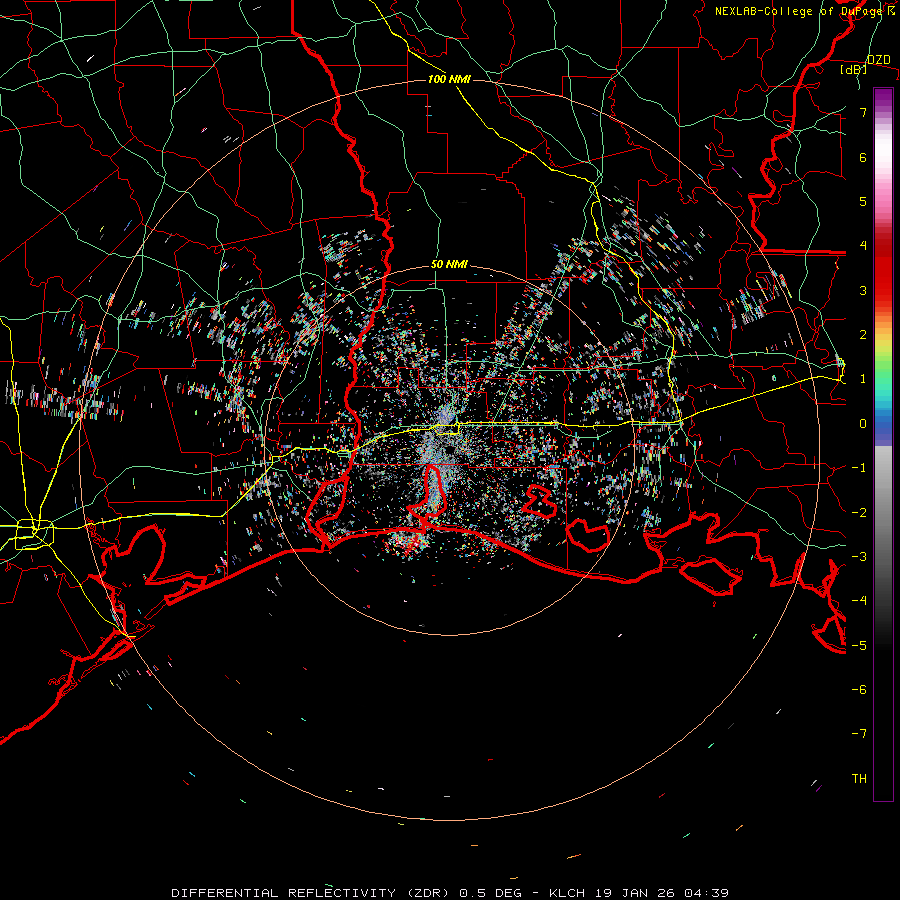Click the 3 value on color scale
Image resolution: width=900 pixels, height=900 pixels.
863,290
